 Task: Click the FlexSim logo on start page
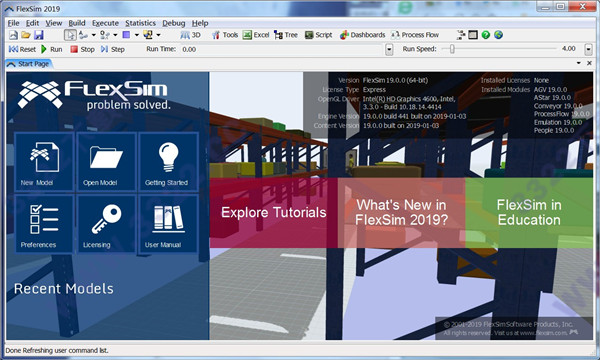click(94, 95)
